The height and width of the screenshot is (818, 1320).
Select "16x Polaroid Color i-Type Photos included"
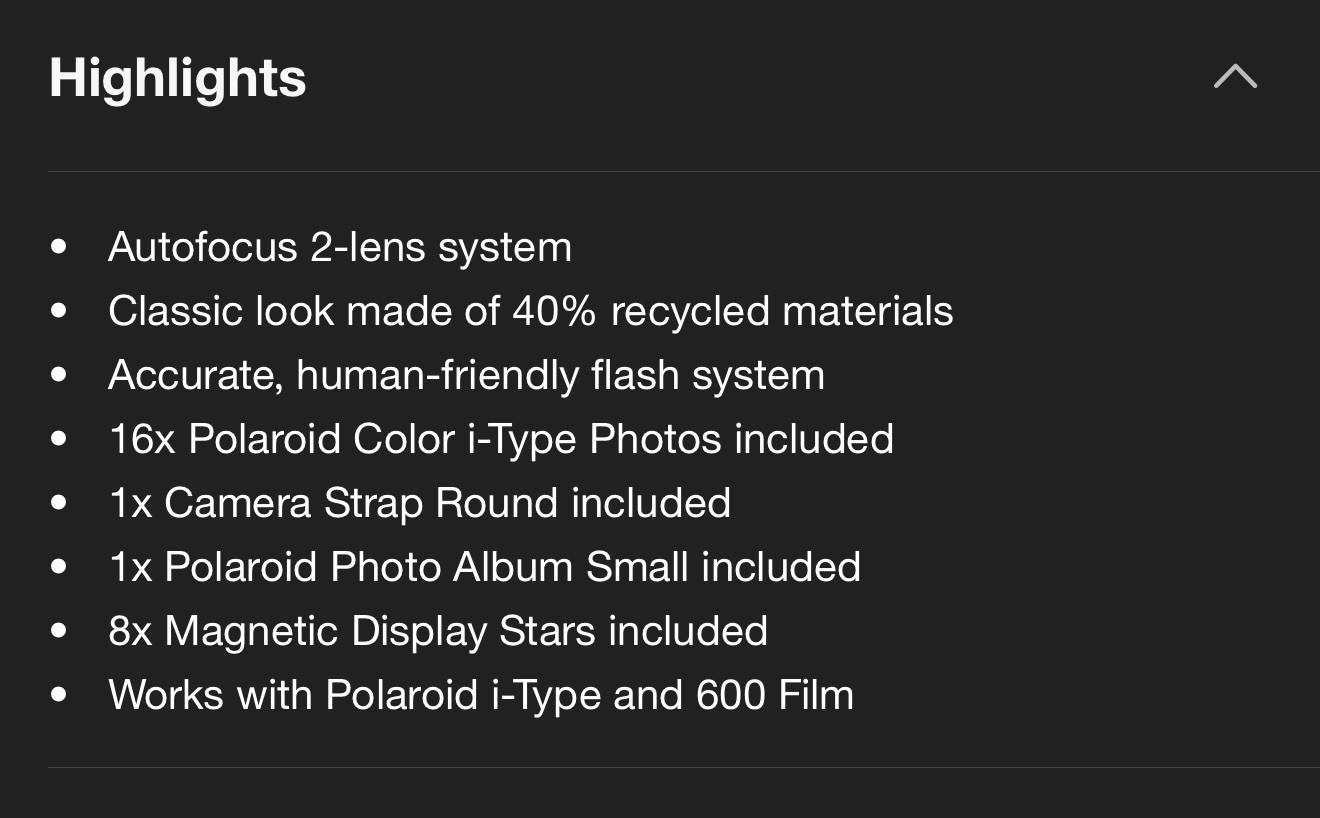click(501, 439)
